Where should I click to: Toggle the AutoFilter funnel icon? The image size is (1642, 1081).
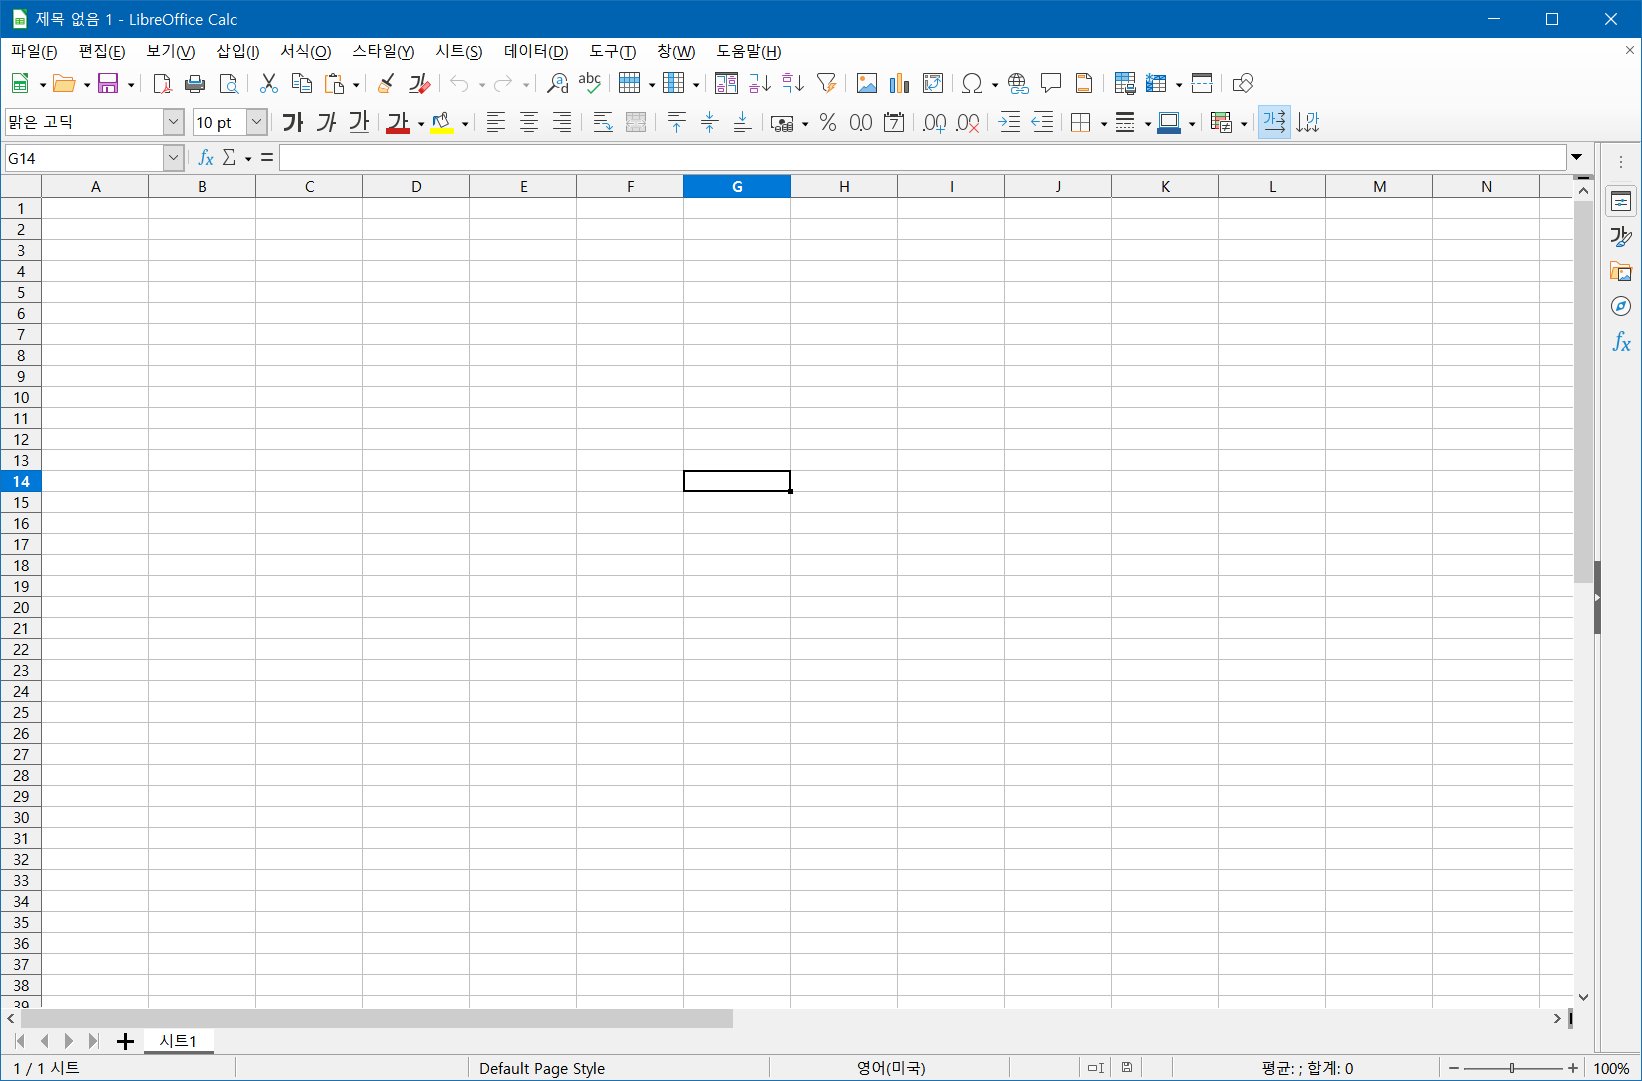pyautogui.click(x=826, y=83)
